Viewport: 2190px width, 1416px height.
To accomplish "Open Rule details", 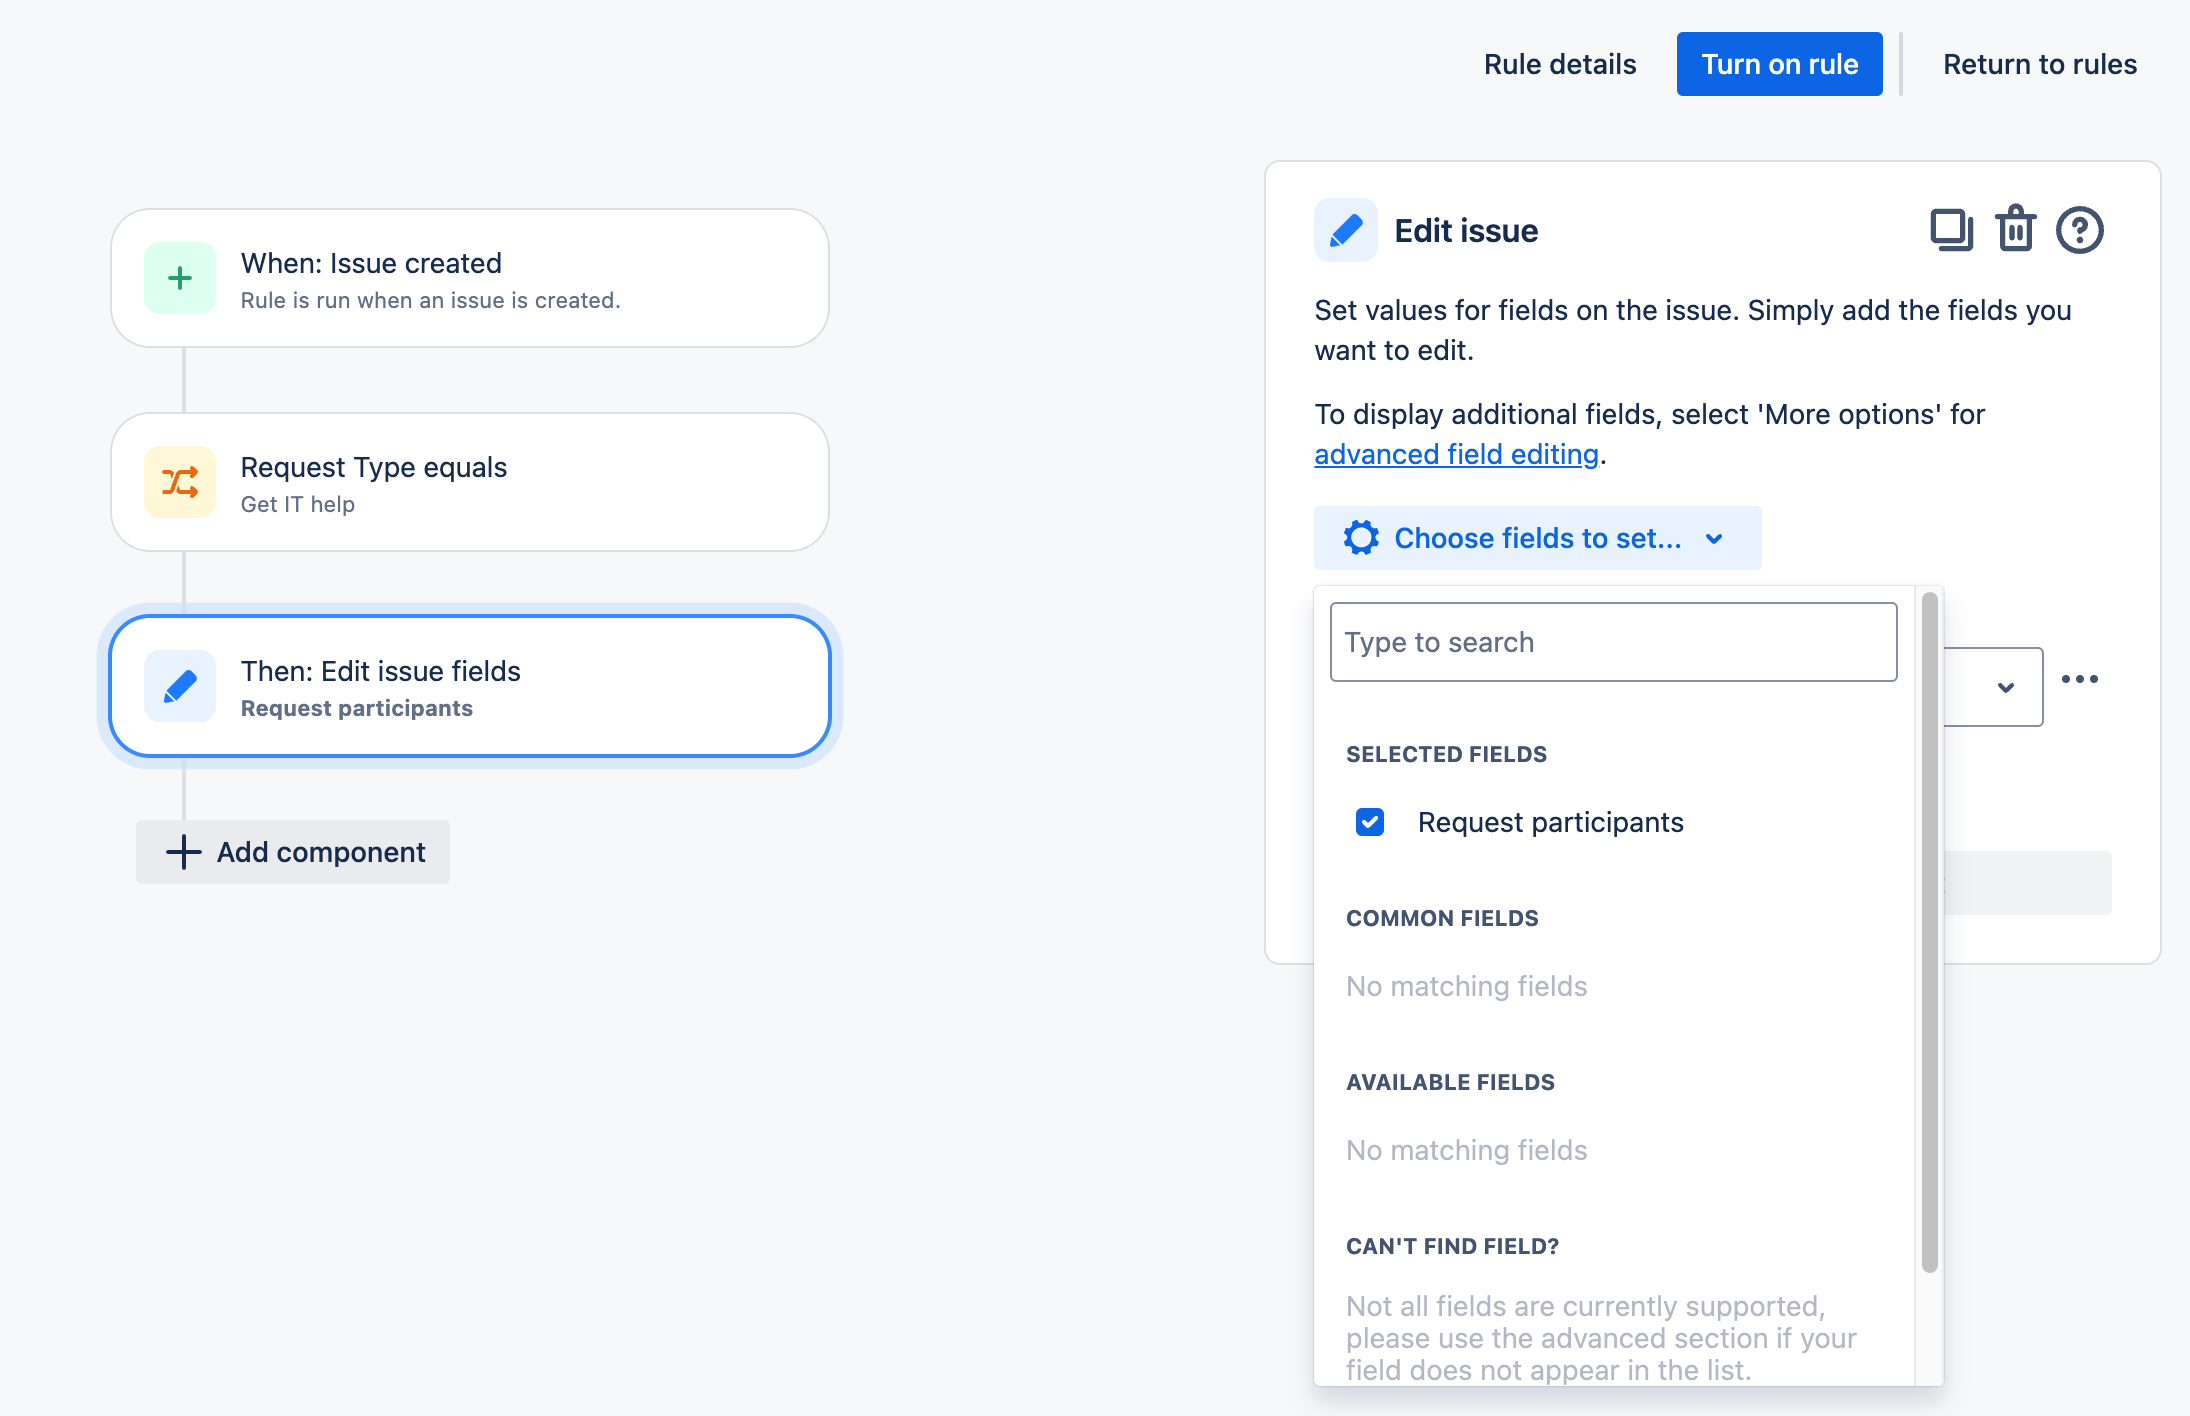I will [x=1560, y=64].
